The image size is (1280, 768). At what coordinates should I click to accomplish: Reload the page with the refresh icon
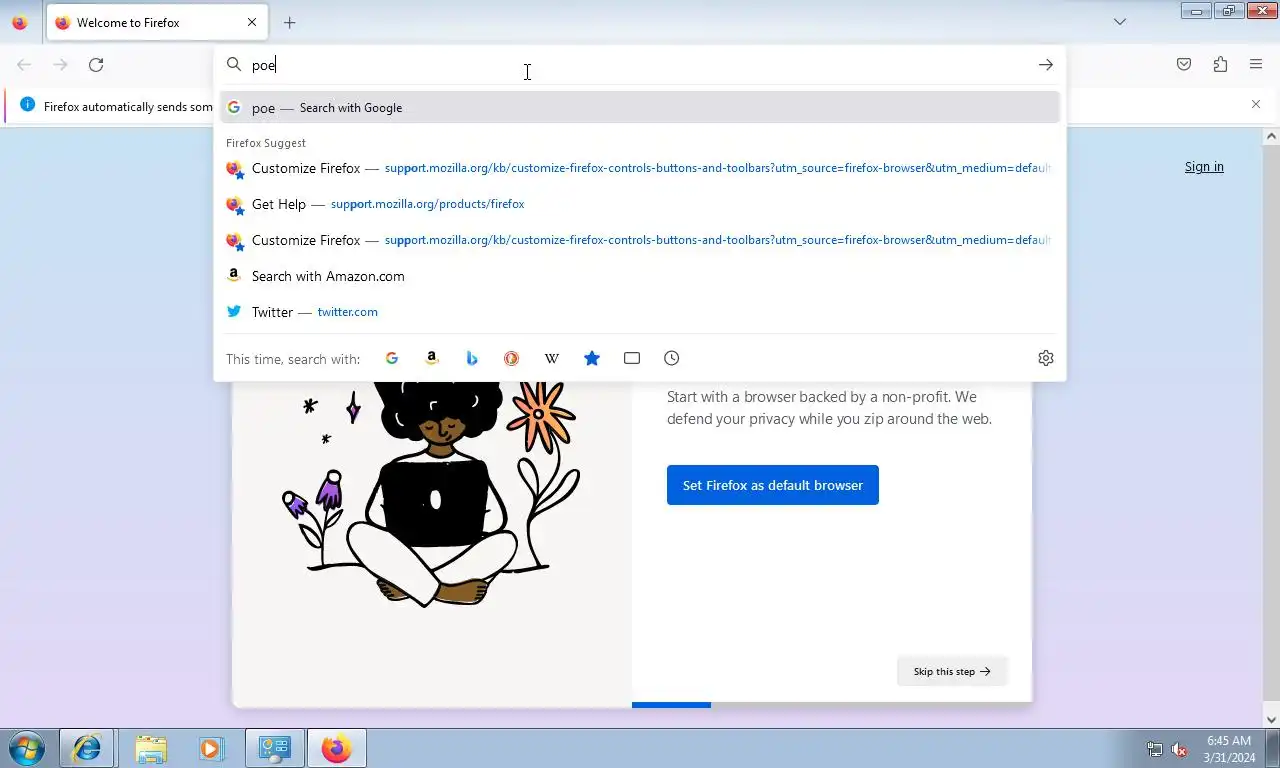pos(96,65)
